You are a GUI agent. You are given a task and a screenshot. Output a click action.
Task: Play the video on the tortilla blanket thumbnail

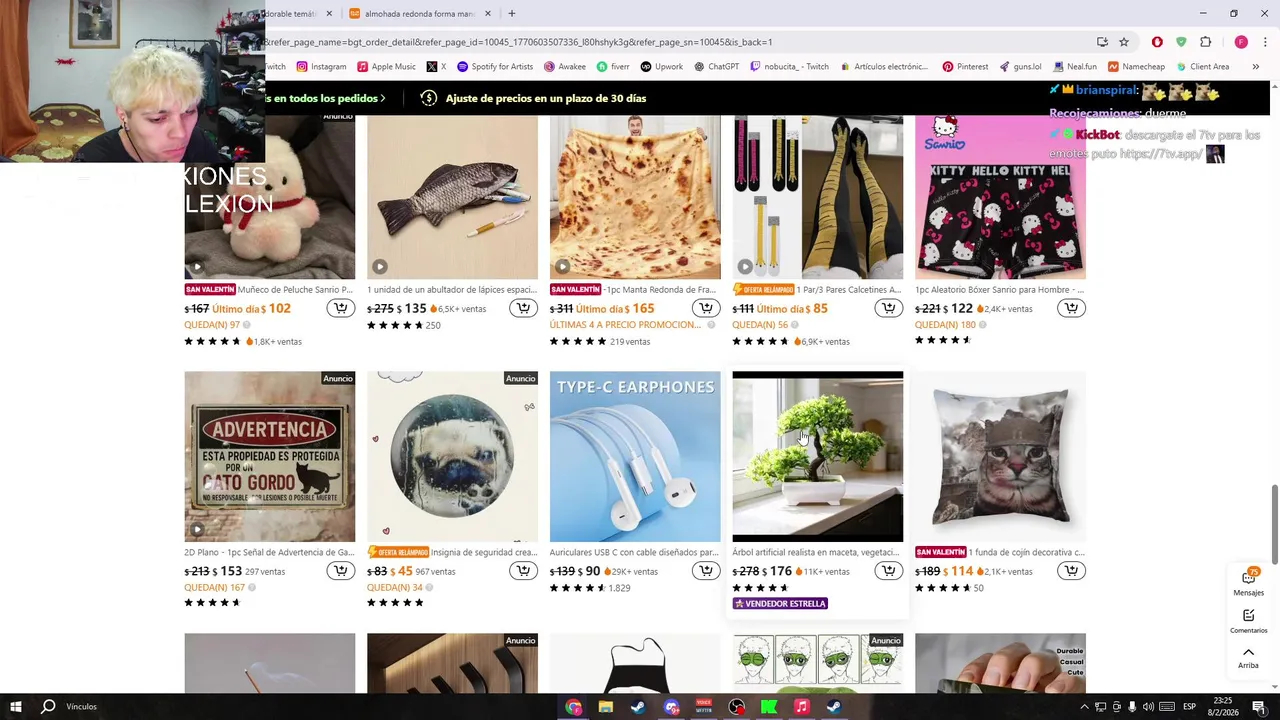click(x=562, y=267)
